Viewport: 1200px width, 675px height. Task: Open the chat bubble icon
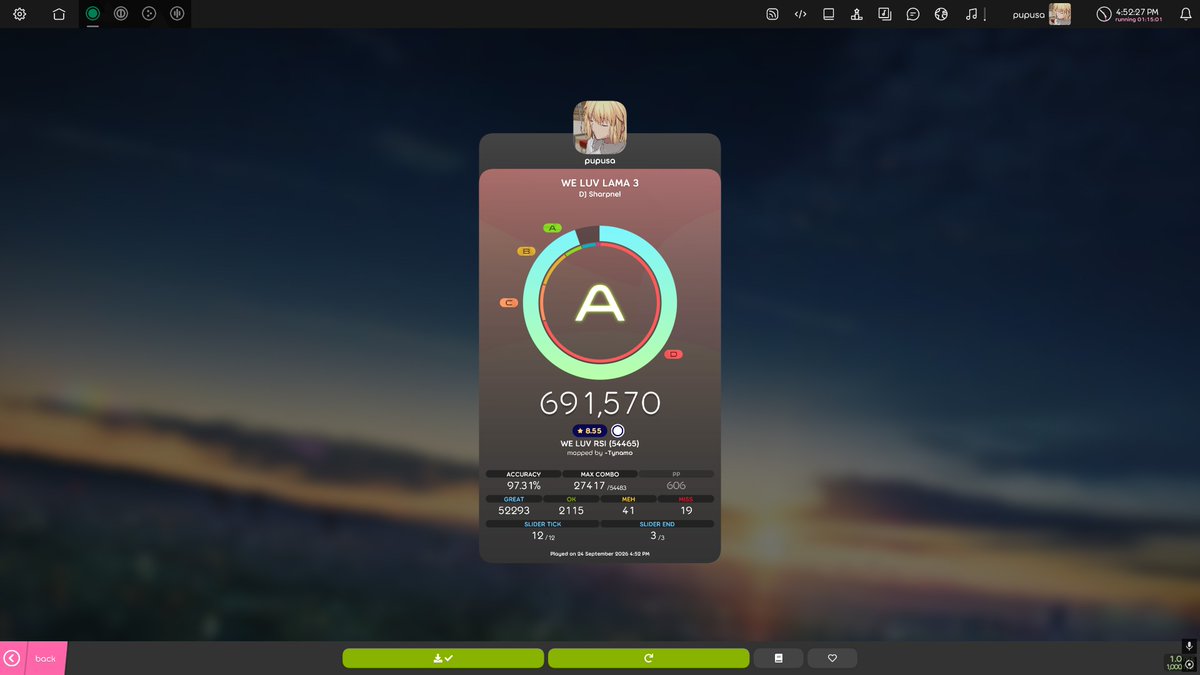tap(913, 14)
